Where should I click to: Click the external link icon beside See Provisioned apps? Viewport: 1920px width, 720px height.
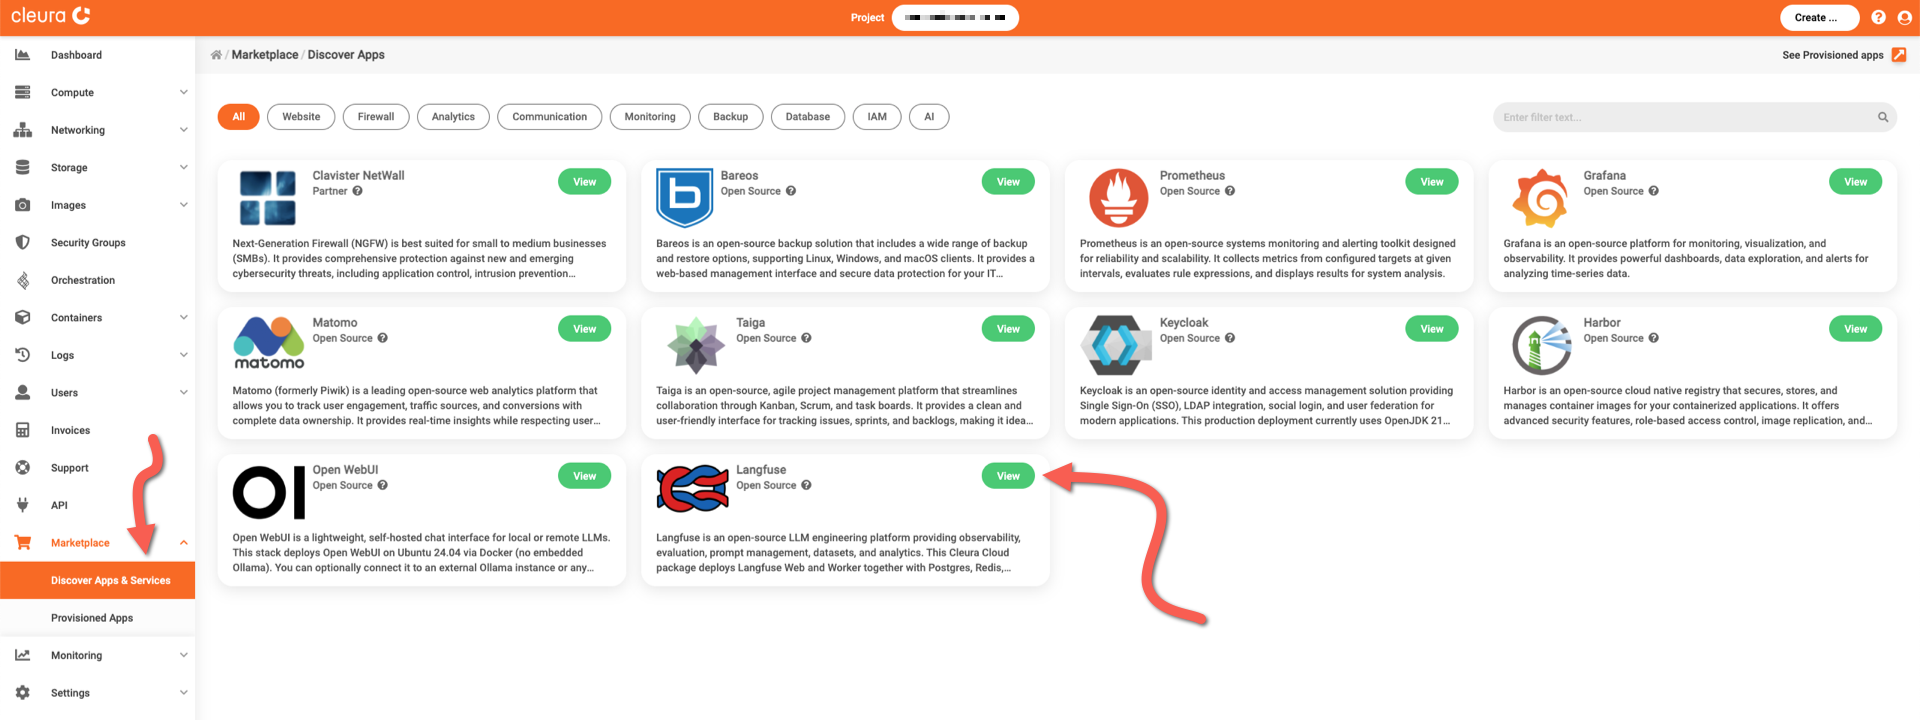tap(1899, 55)
